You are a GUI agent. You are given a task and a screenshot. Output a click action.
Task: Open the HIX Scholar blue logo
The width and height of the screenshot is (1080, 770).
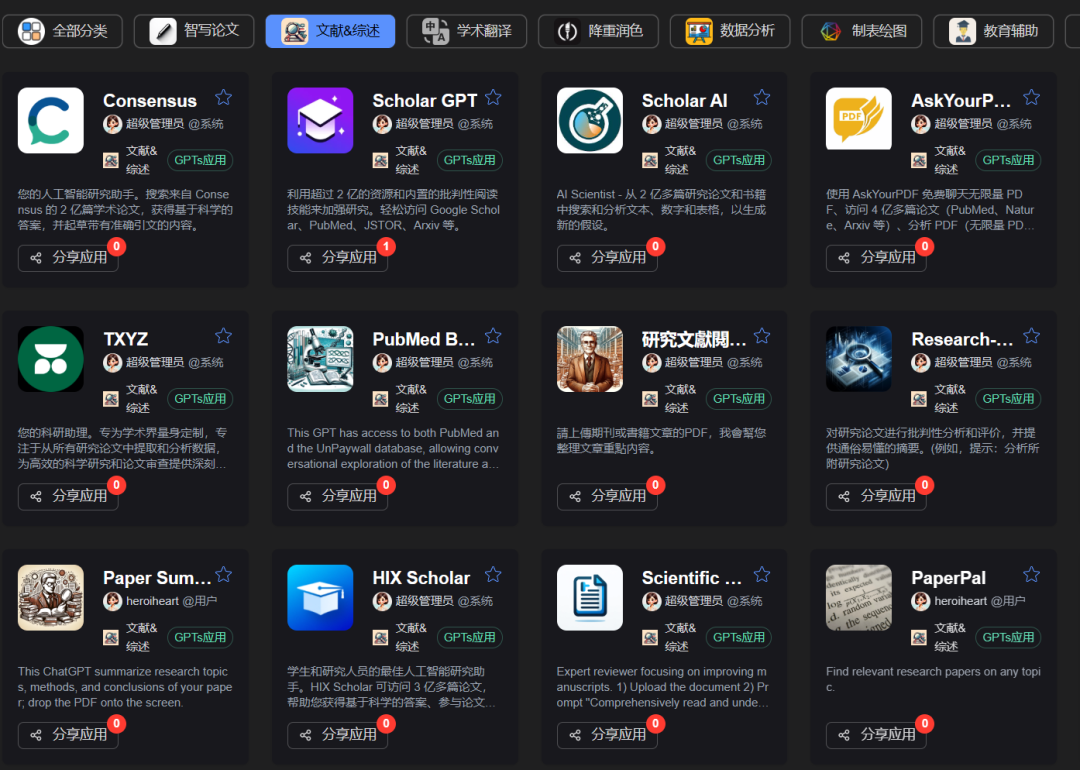click(320, 598)
